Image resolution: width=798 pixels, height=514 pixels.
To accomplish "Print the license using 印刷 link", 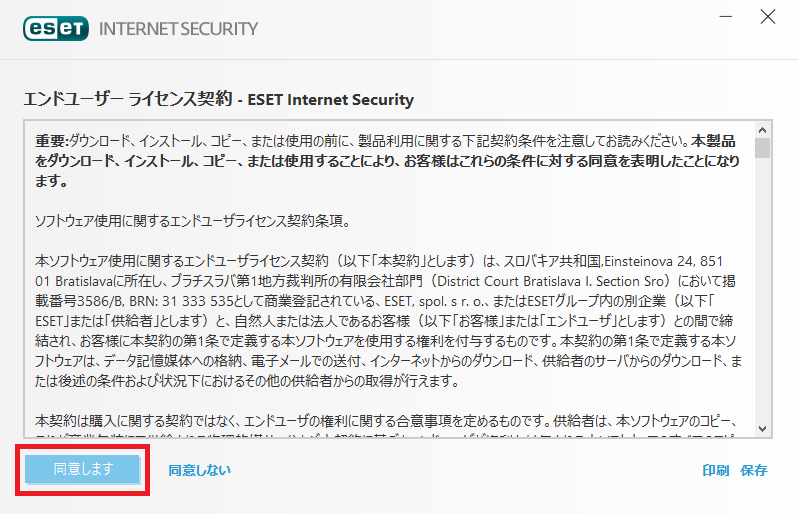I will (x=716, y=470).
